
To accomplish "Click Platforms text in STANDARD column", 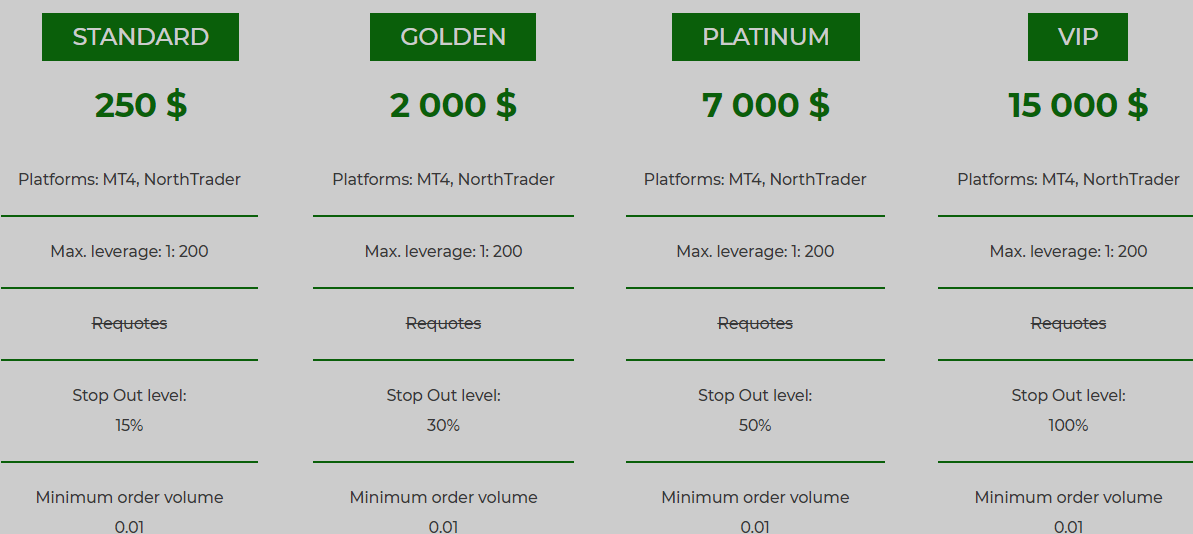I will (129, 180).
